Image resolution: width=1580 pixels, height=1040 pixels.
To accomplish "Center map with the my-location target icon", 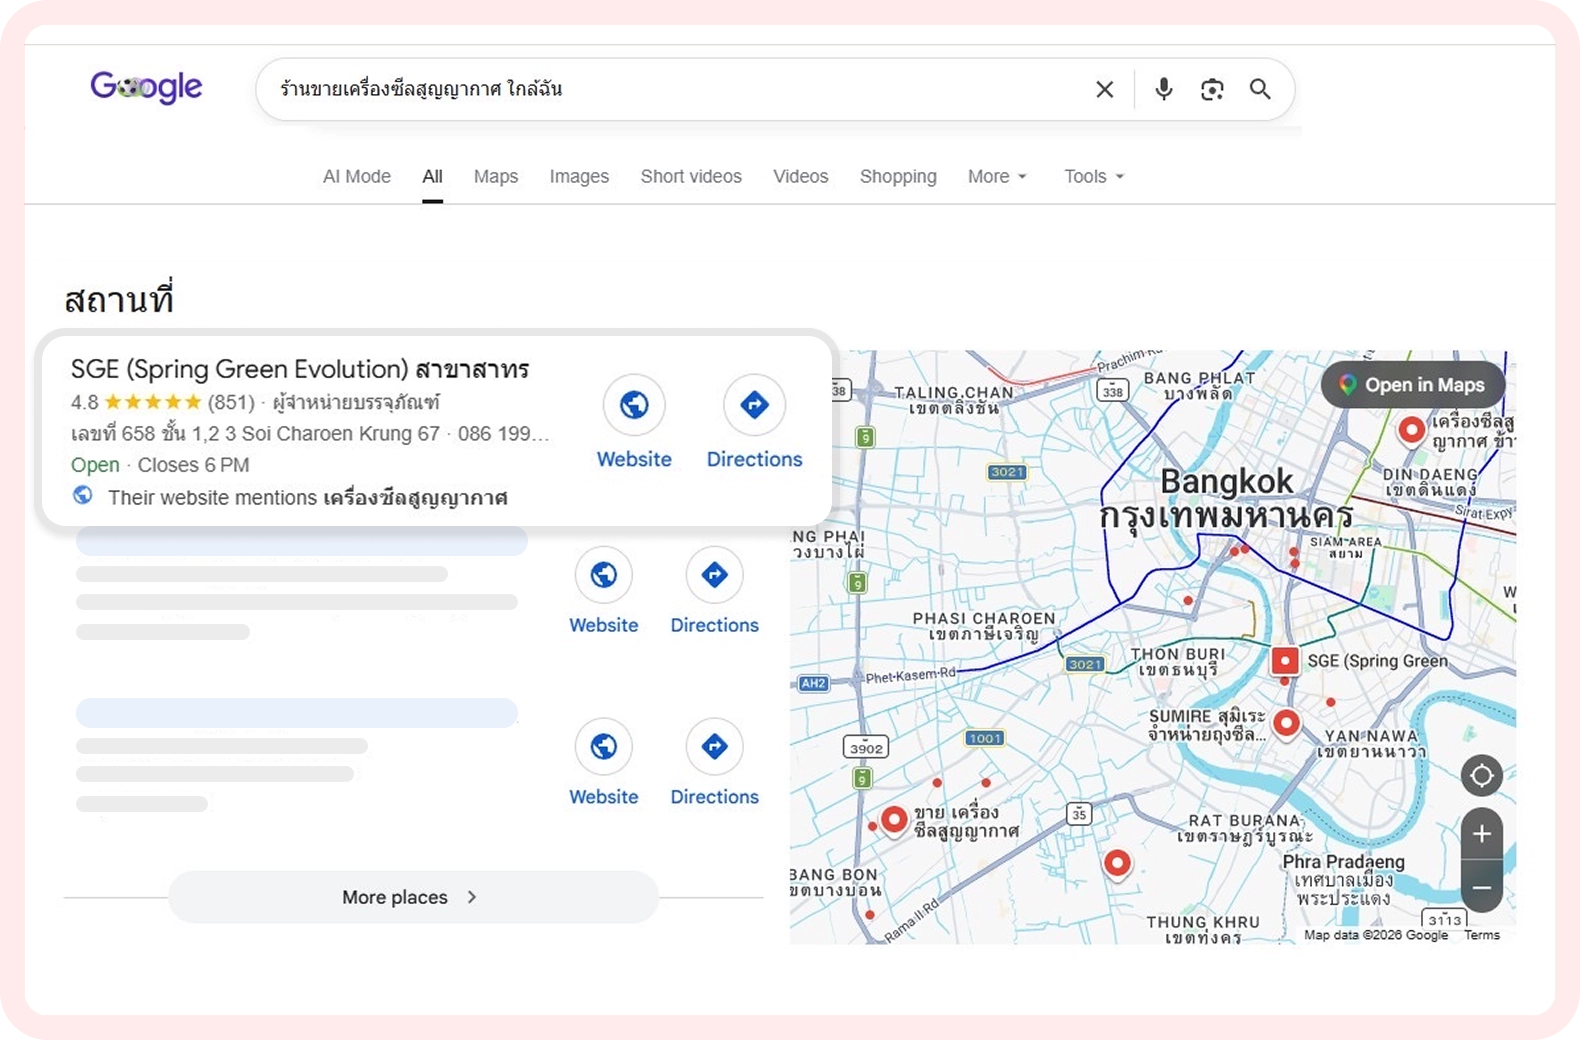I will click(x=1481, y=775).
